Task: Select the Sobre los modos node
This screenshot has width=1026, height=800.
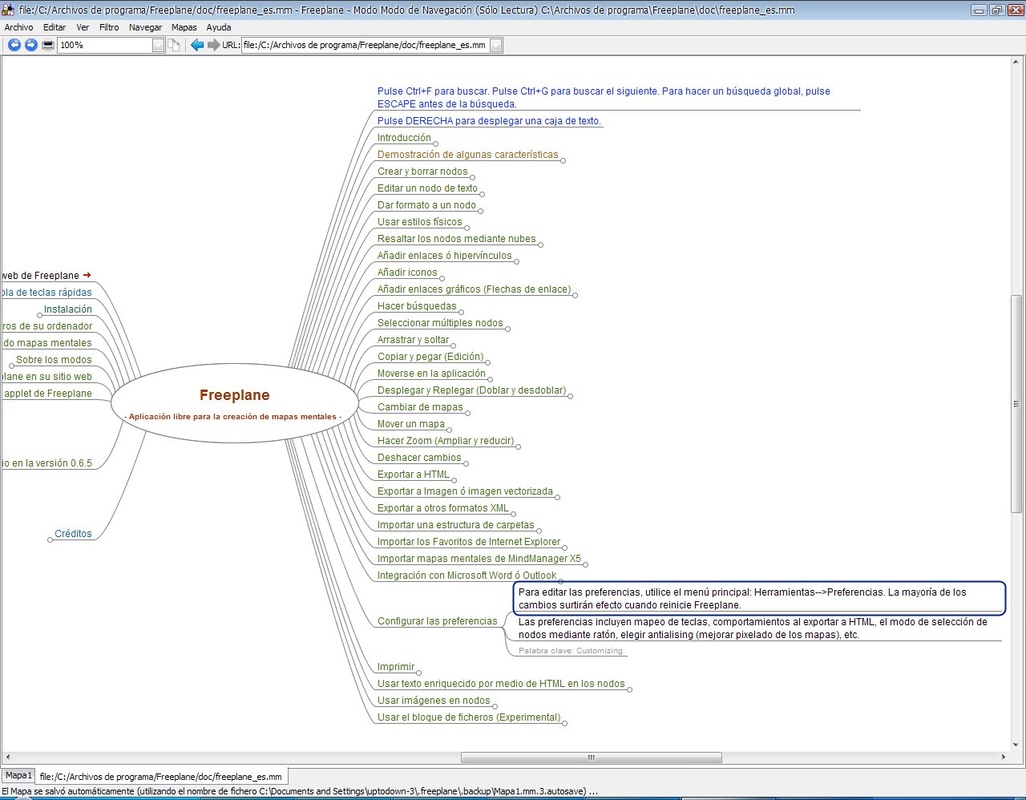Action: [54, 360]
